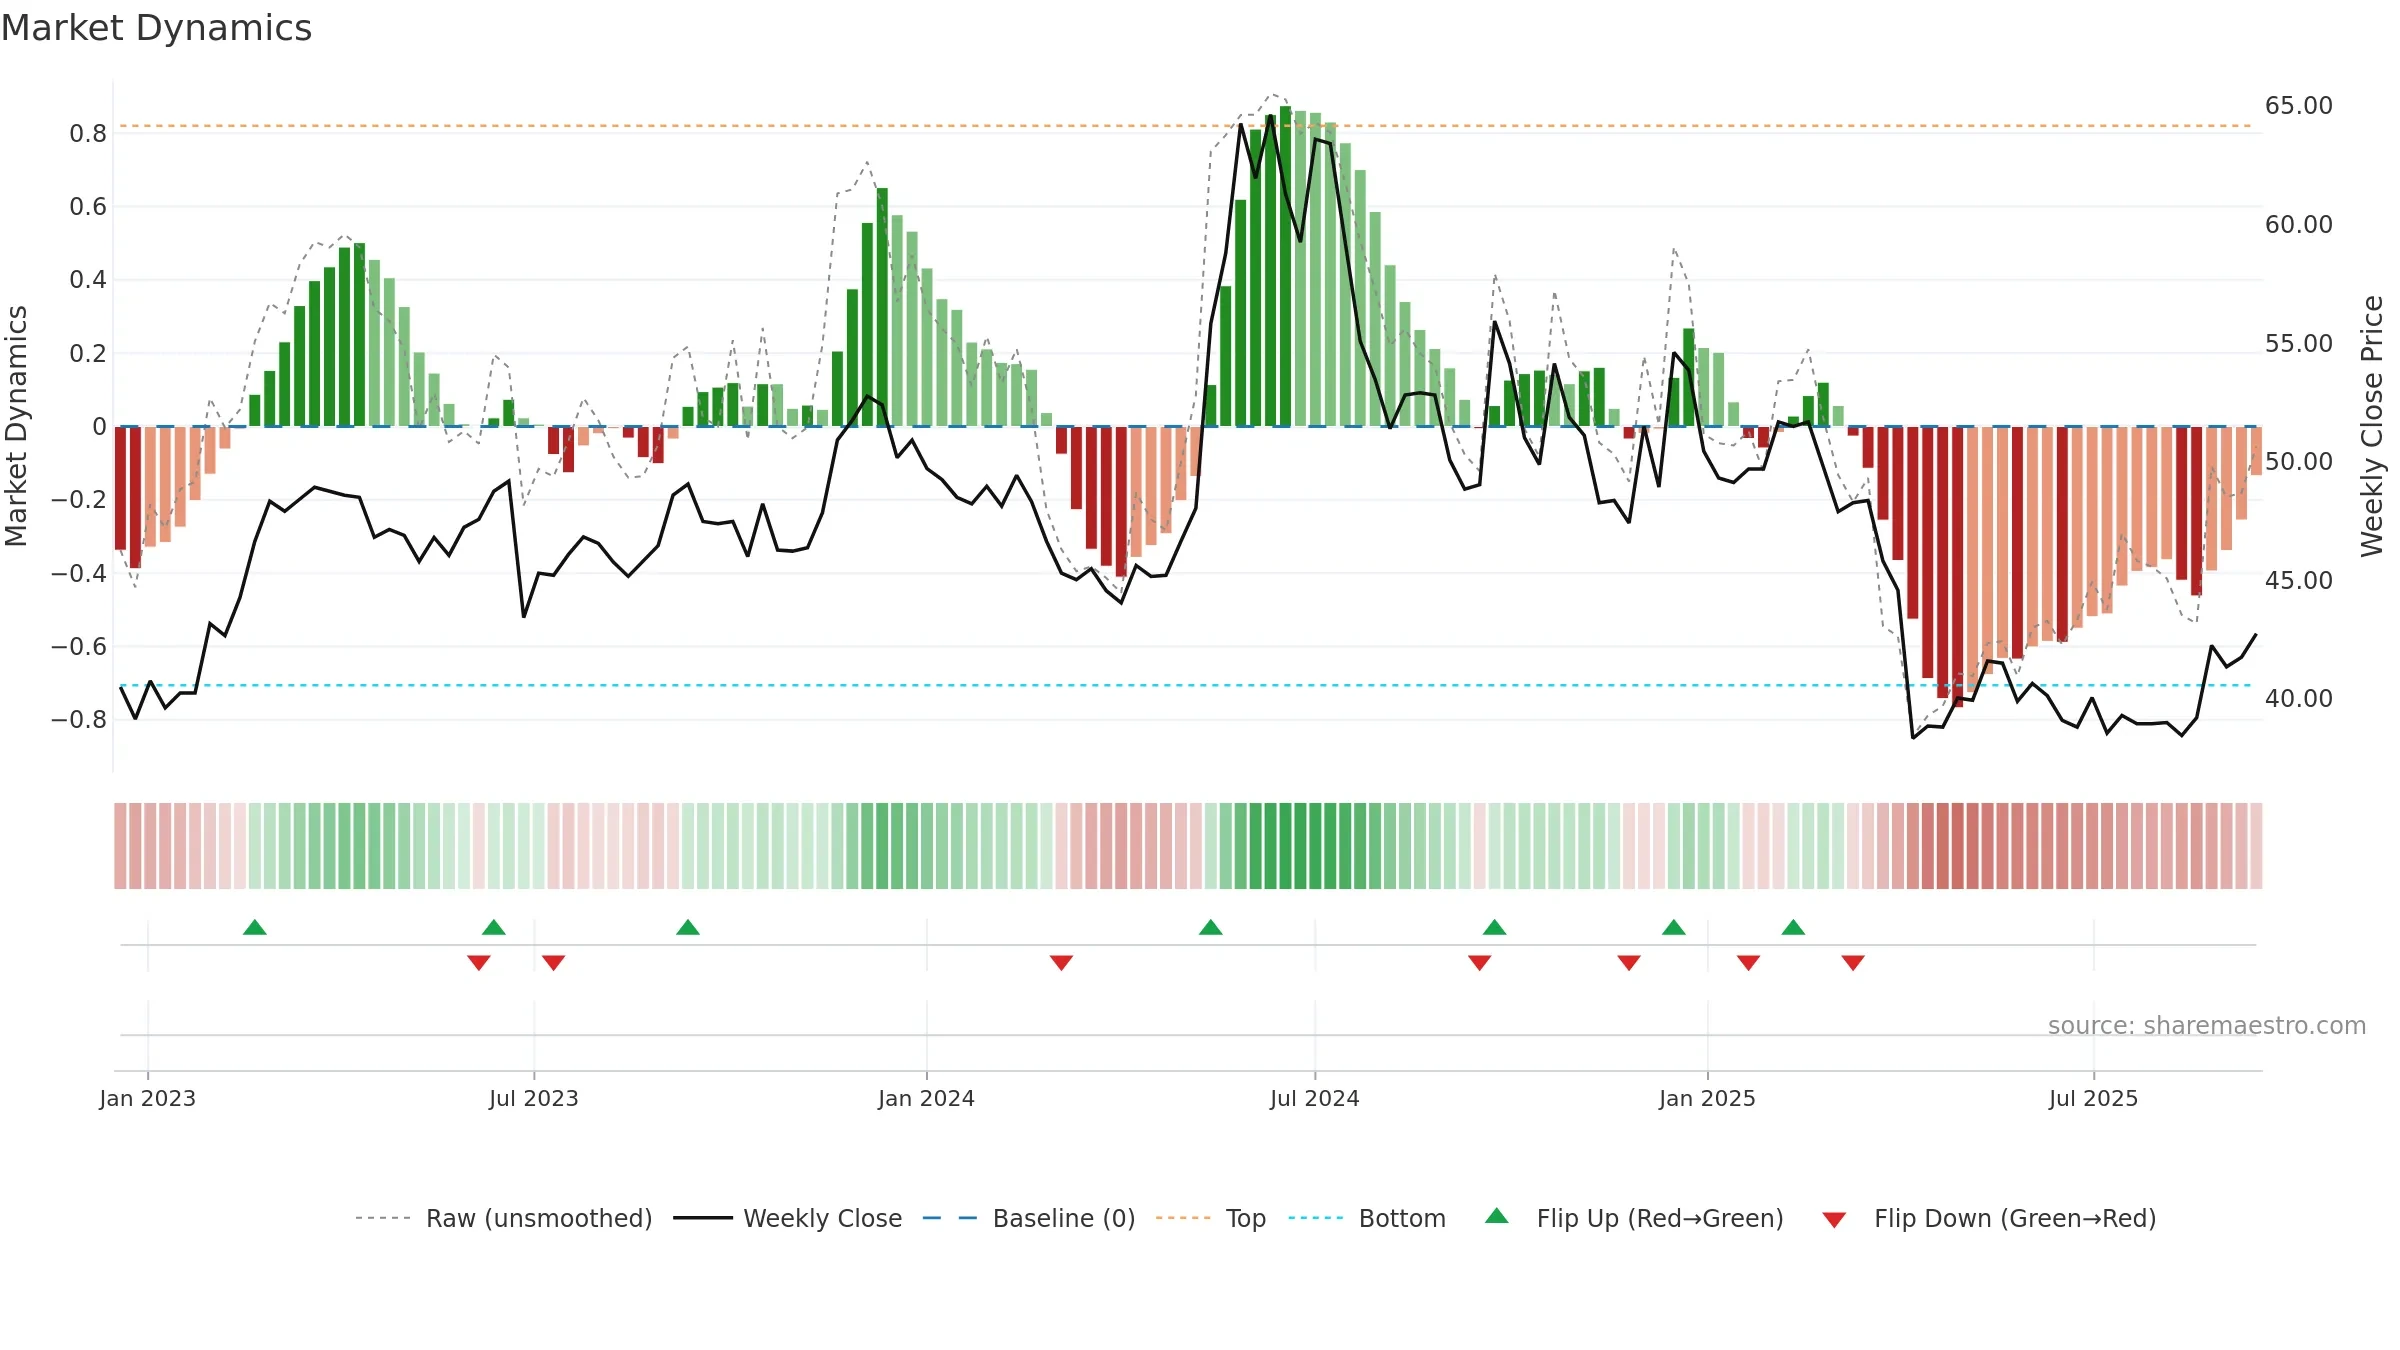Click the 65.00 price axis label
Screen dimensions: 2400x1350
[x=2299, y=106]
